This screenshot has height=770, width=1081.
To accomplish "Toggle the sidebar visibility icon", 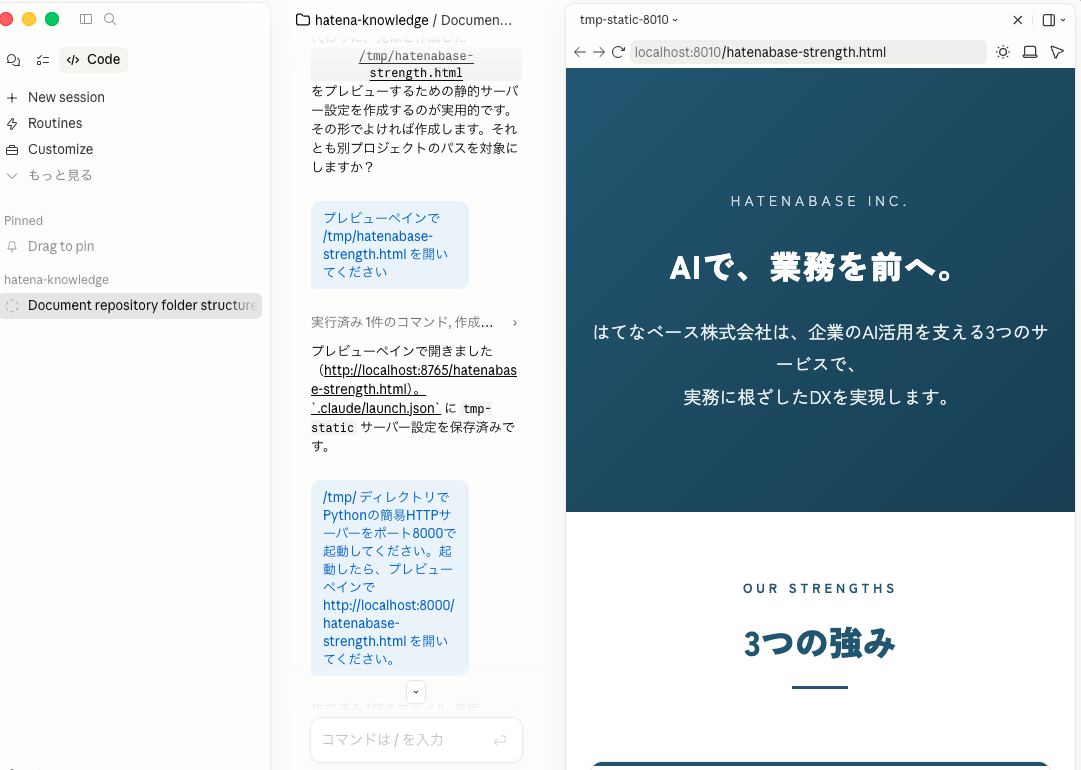I will [x=86, y=19].
